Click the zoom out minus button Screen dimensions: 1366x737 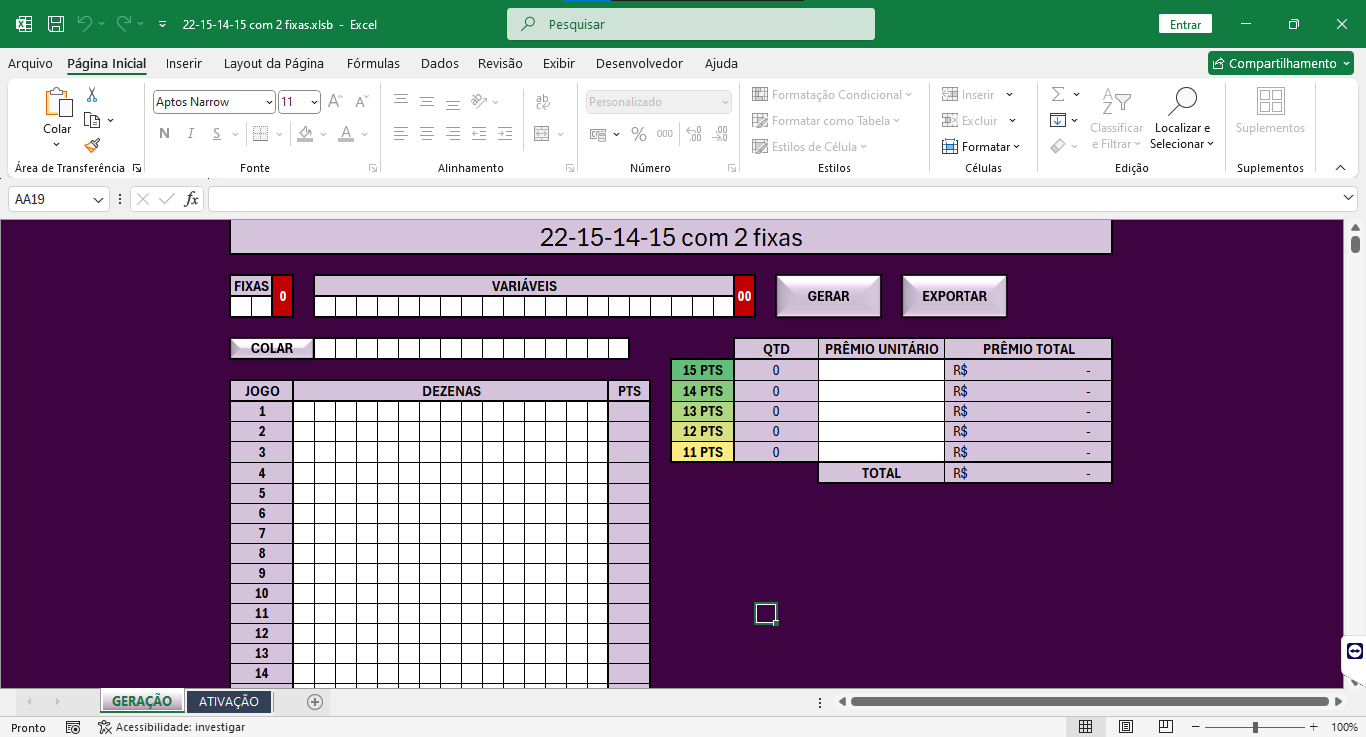[1195, 727]
